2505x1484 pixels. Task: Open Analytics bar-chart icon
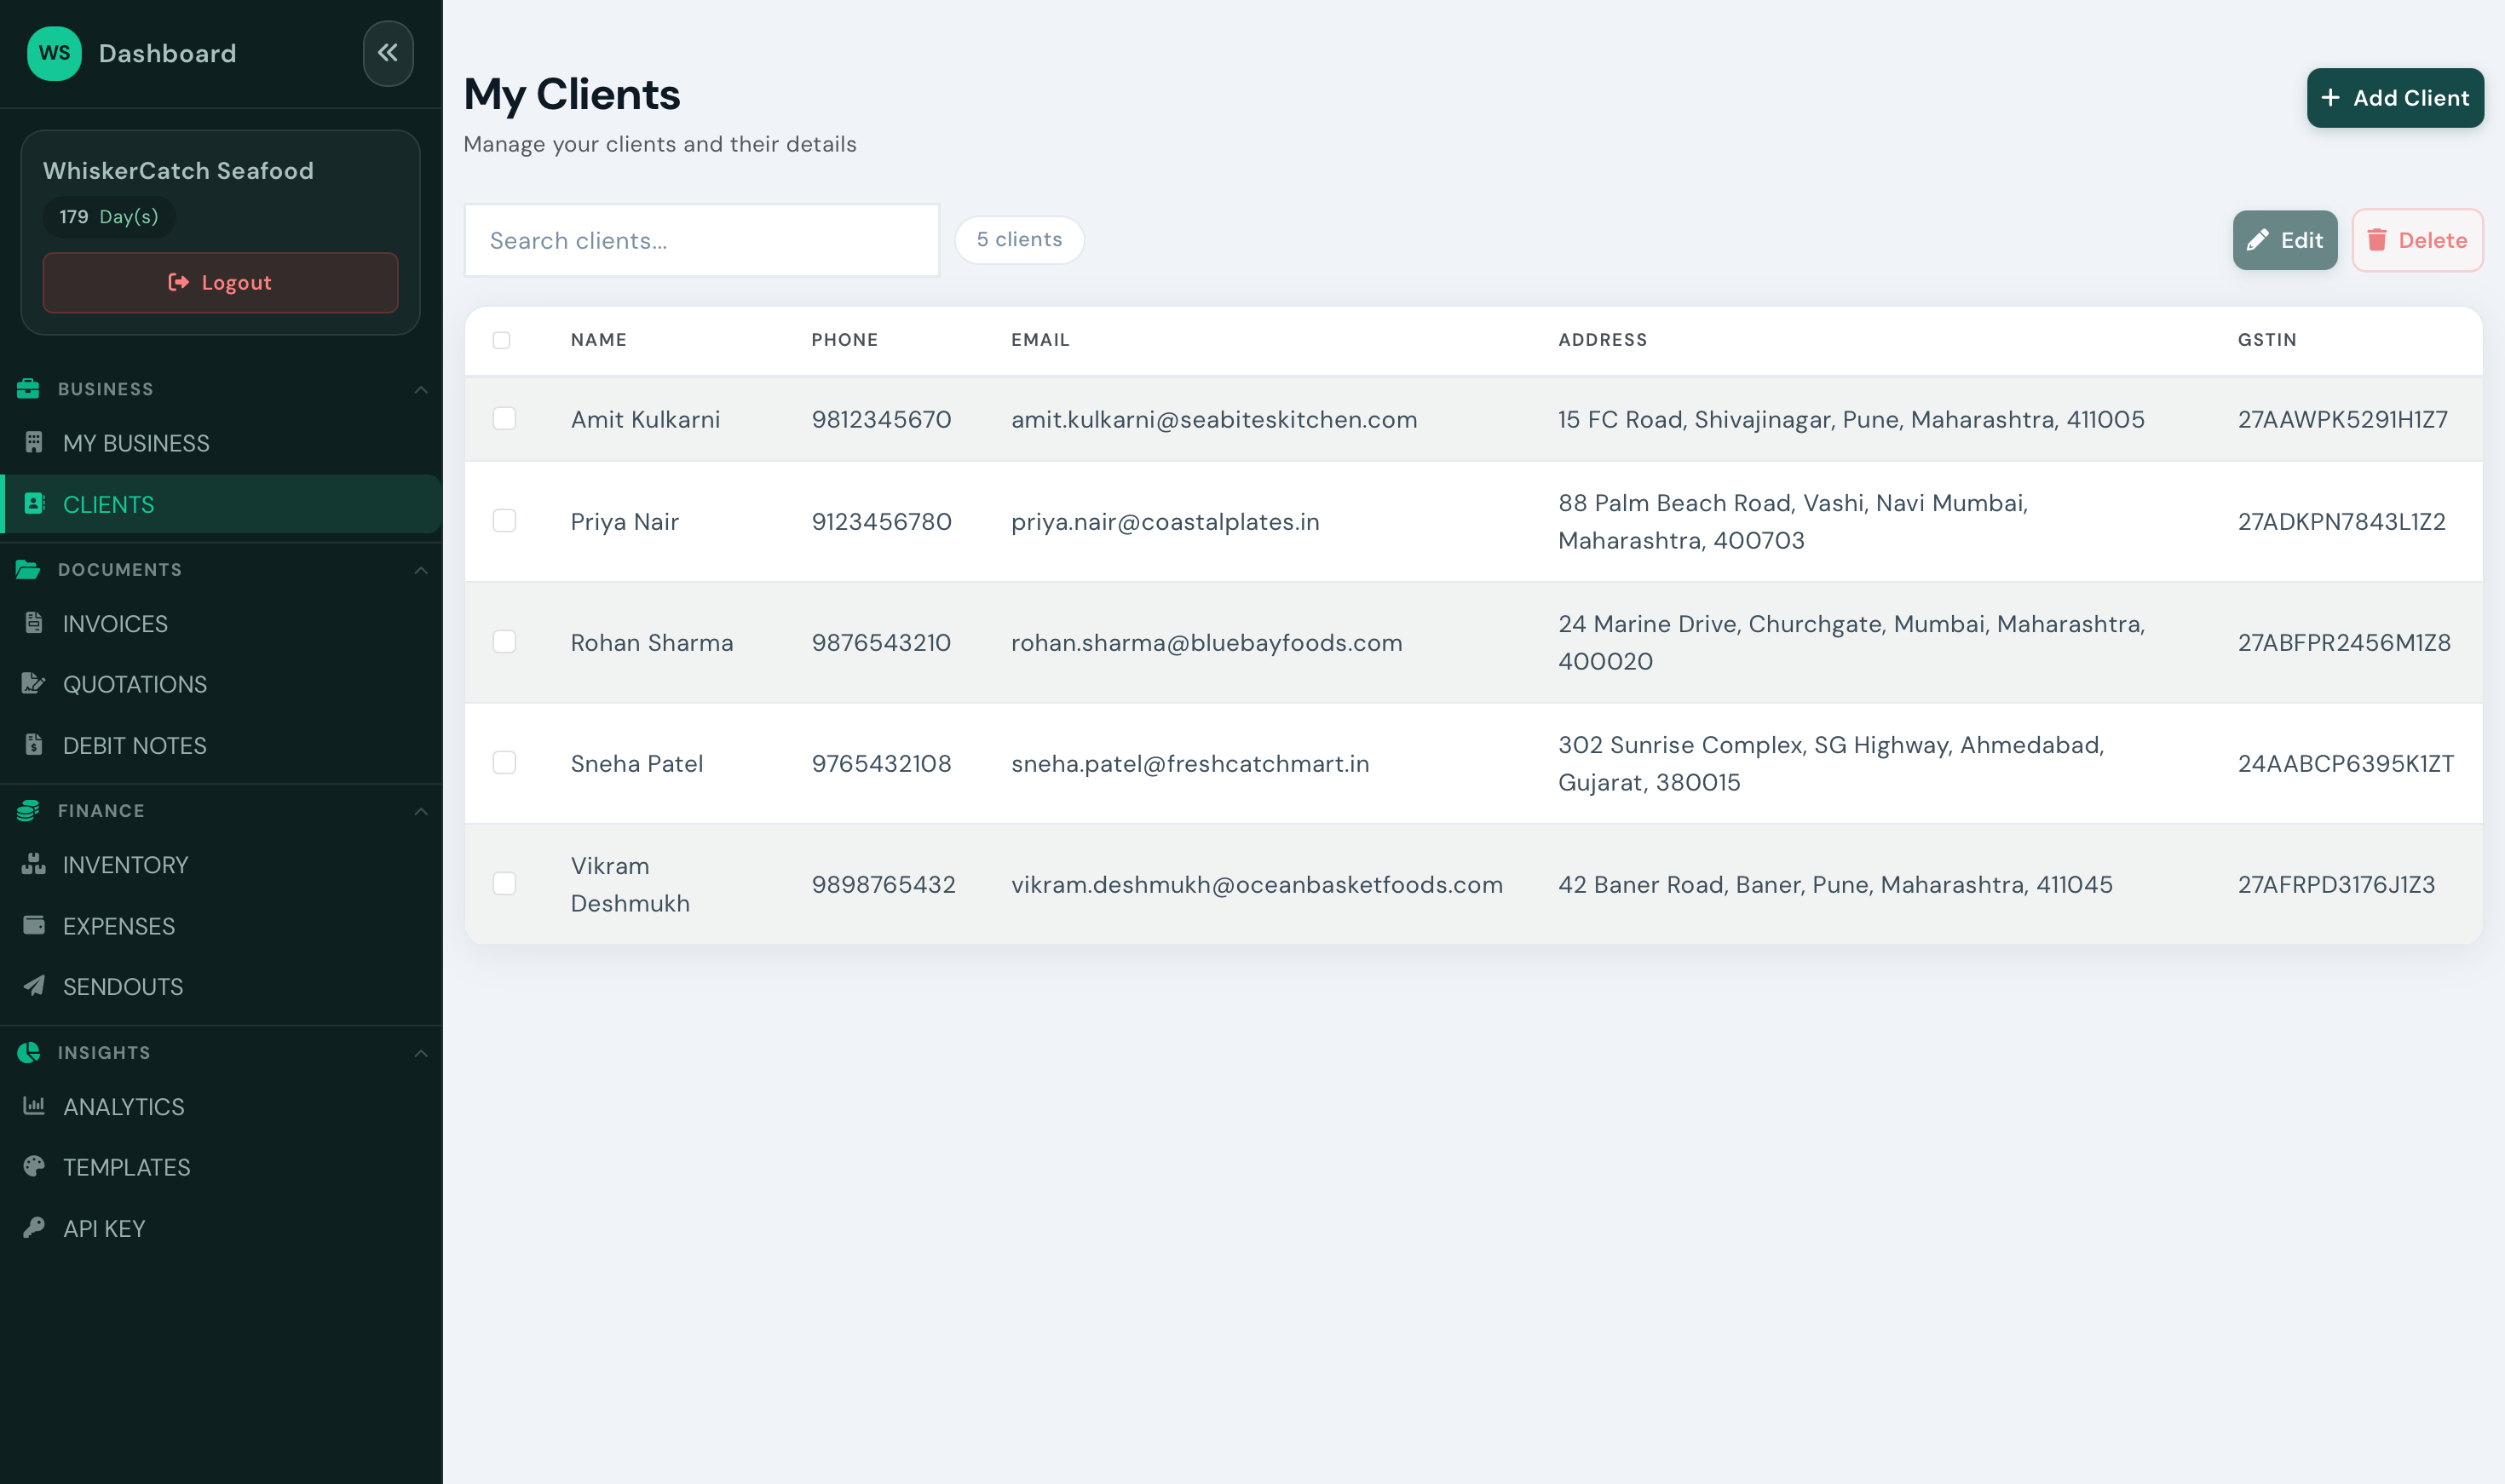coord(34,1106)
